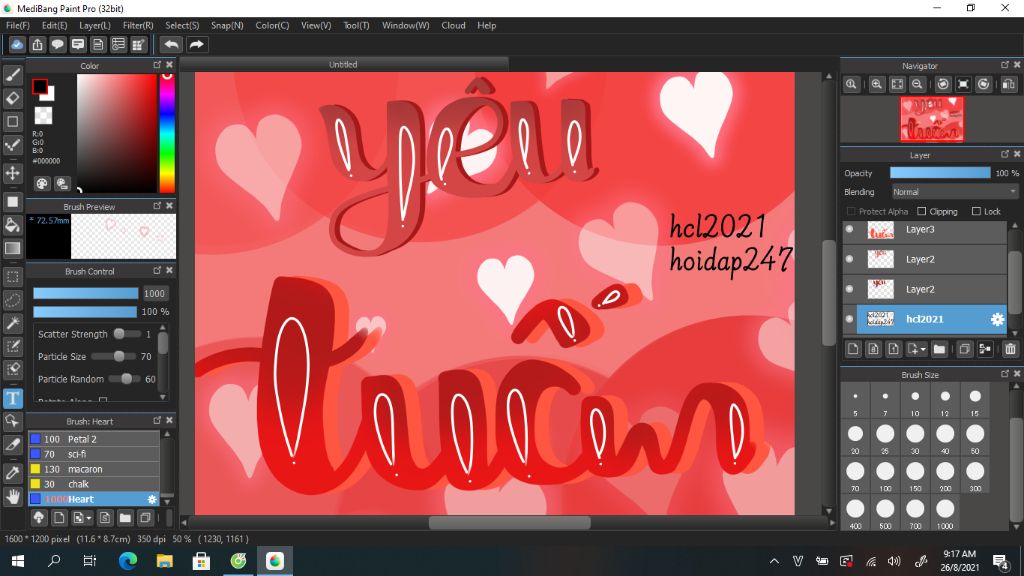Open Heart brush settings gear
The width and height of the screenshot is (1024, 576).
[x=152, y=499]
